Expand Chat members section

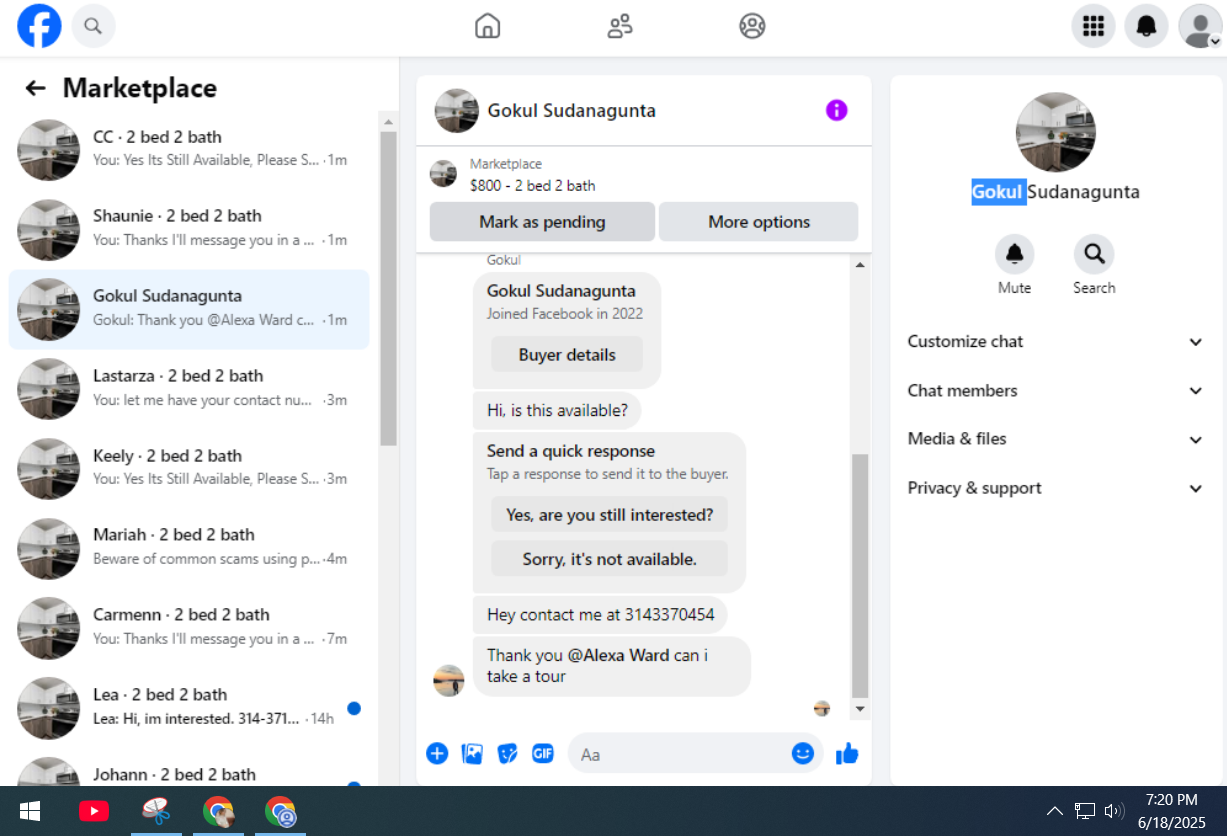(x=1056, y=391)
